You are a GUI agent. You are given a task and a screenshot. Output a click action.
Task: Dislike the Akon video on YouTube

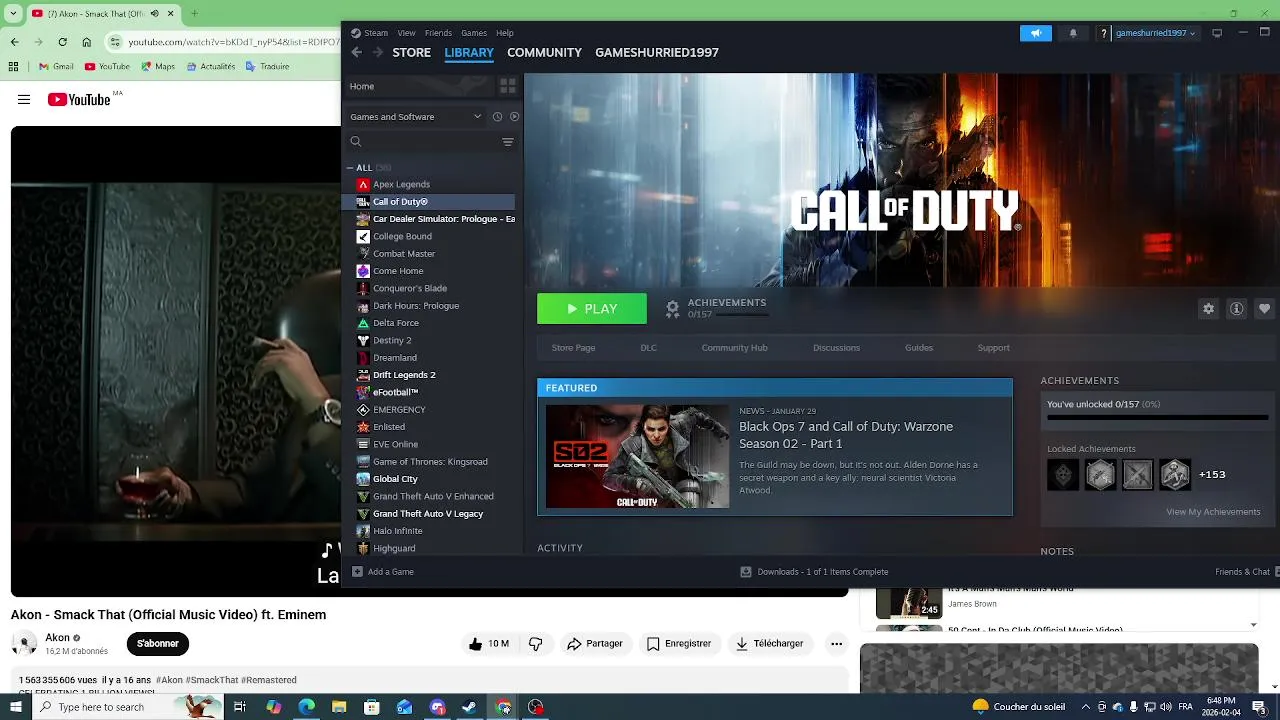click(535, 644)
